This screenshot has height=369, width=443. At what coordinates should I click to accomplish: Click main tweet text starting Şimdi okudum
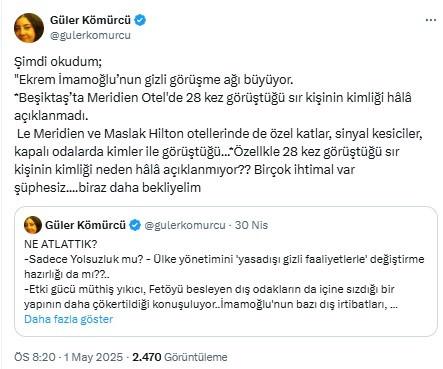pyautogui.click(x=58, y=61)
